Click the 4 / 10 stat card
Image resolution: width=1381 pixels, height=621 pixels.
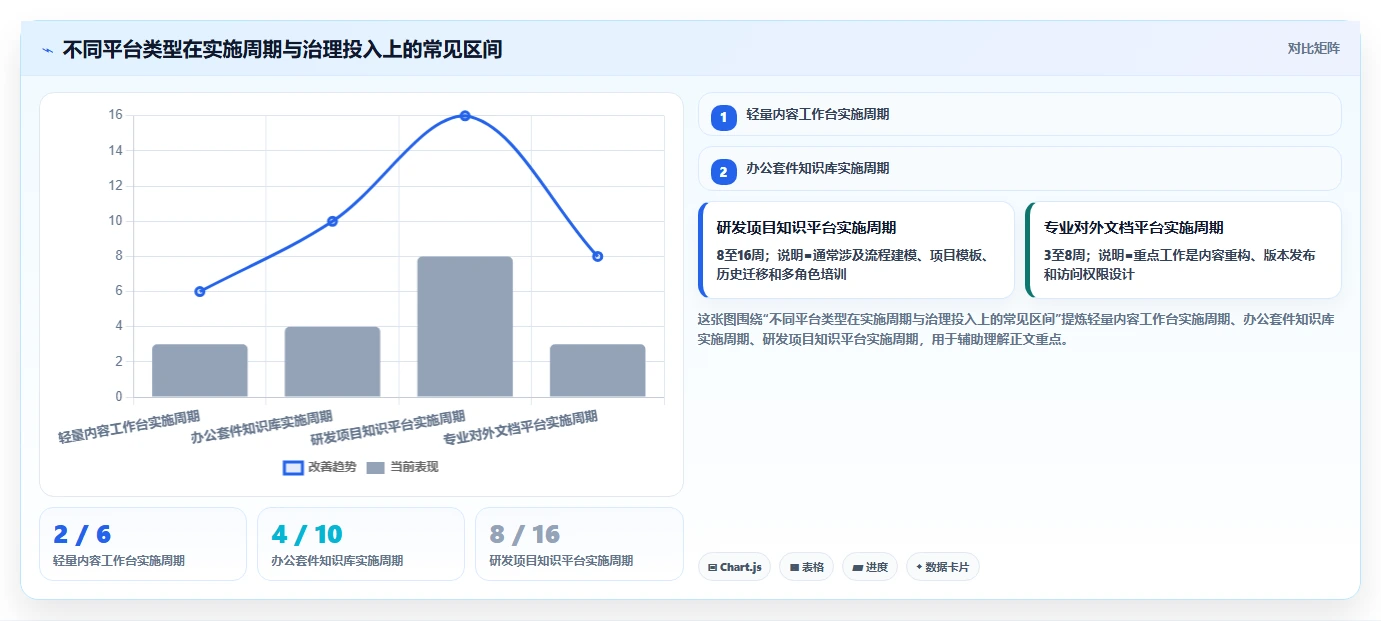(x=361, y=544)
